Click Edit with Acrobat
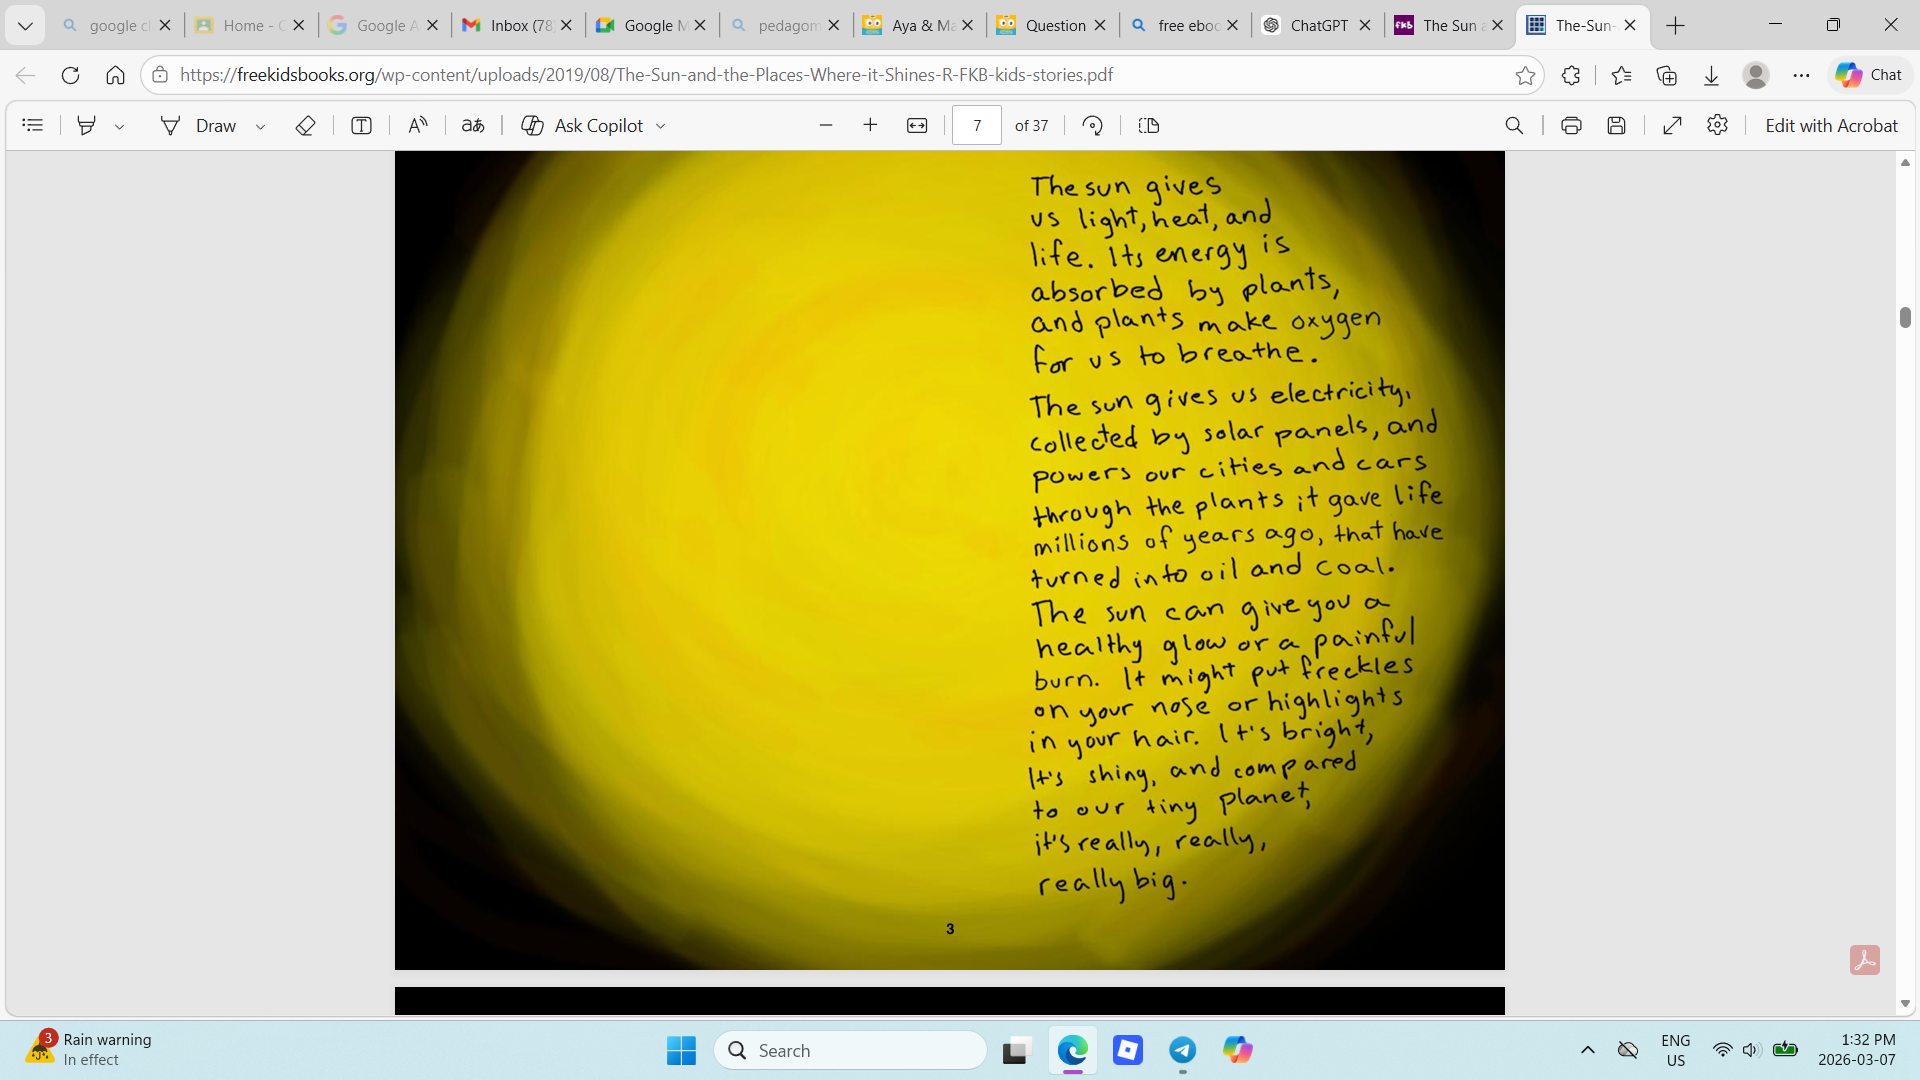This screenshot has height=1080, width=1920. (1830, 125)
